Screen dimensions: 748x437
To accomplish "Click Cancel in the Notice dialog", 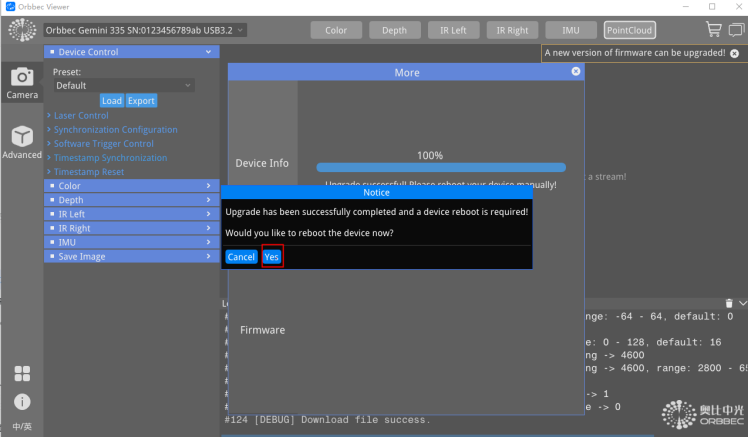I will 241,257.
